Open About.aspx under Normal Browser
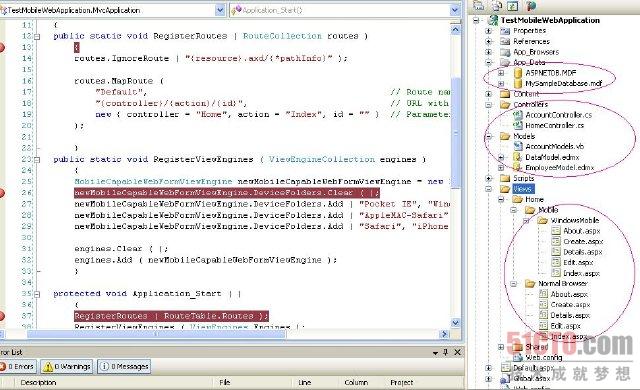Screen dimensions: 640x390 [x=569, y=294]
